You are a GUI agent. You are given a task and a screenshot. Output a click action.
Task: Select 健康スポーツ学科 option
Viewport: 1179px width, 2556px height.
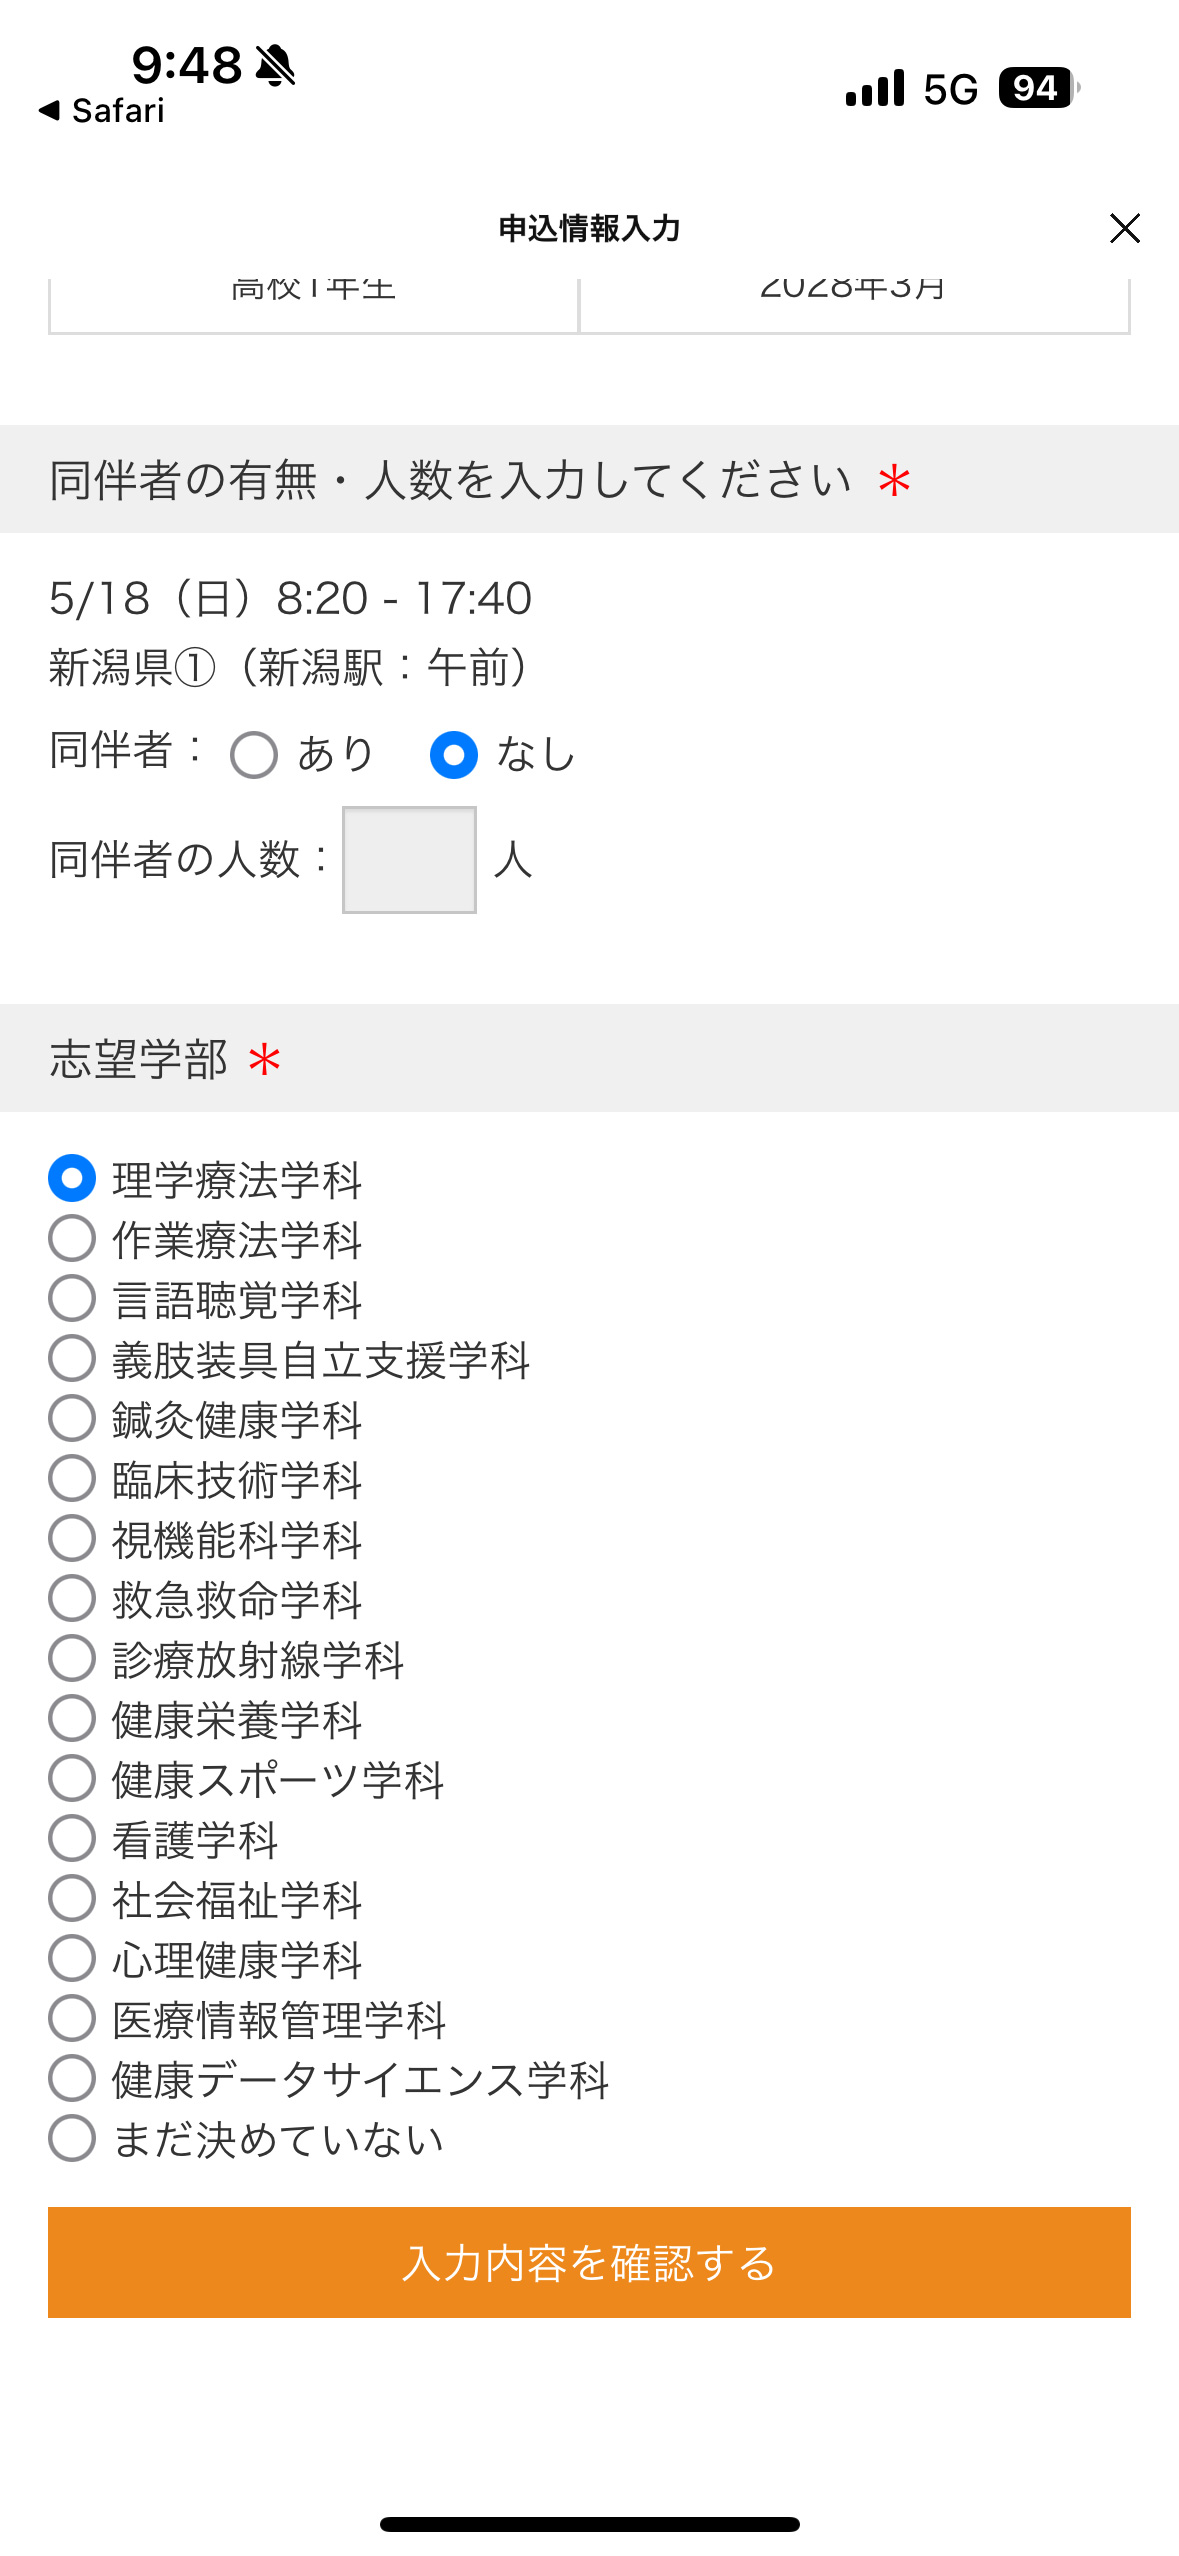point(72,1779)
